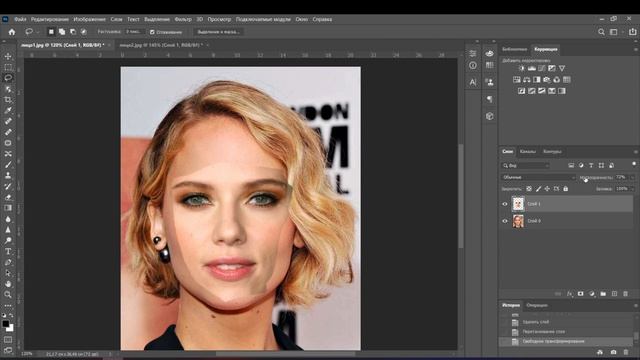Open fill value dropdown arrow
This screenshot has height=360, width=640.
click(632, 189)
